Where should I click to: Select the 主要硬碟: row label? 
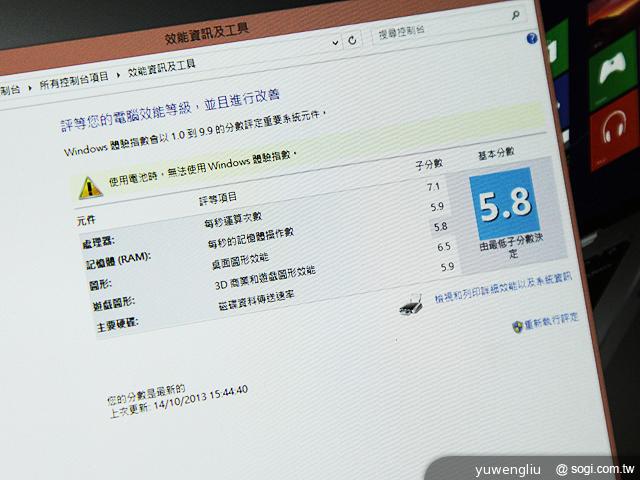tap(118, 325)
